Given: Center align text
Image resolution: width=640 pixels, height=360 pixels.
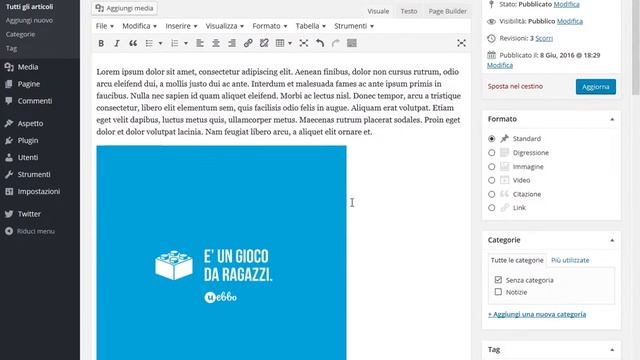Looking at the screenshot, I should click(216, 43).
